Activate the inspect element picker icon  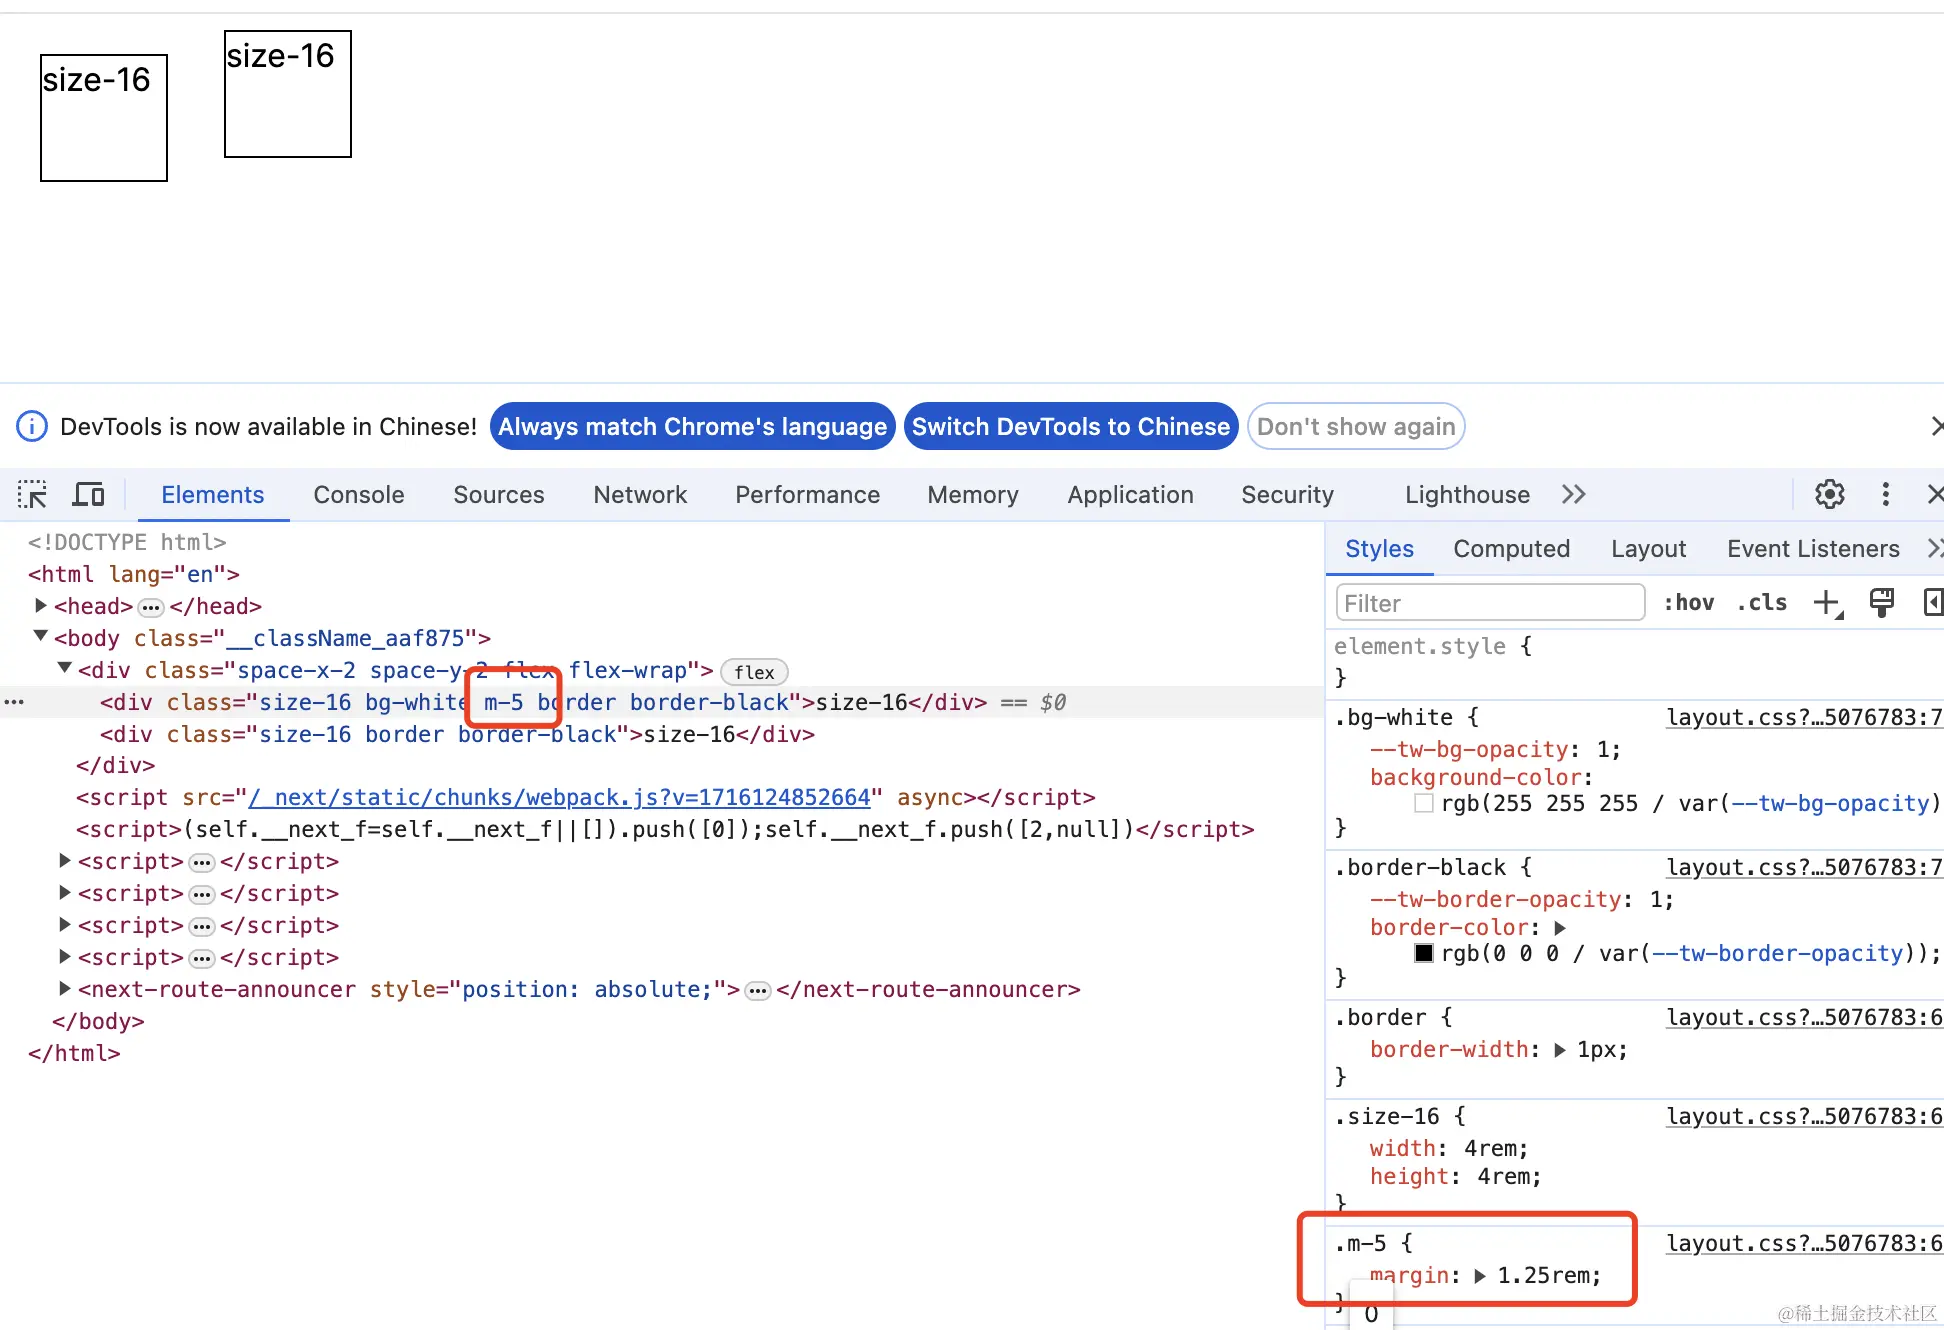click(32, 495)
